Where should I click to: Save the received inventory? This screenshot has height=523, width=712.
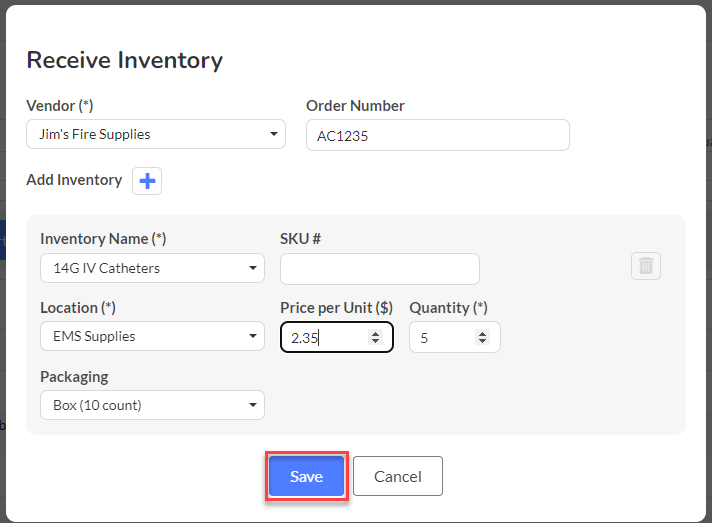coord(307,476)
